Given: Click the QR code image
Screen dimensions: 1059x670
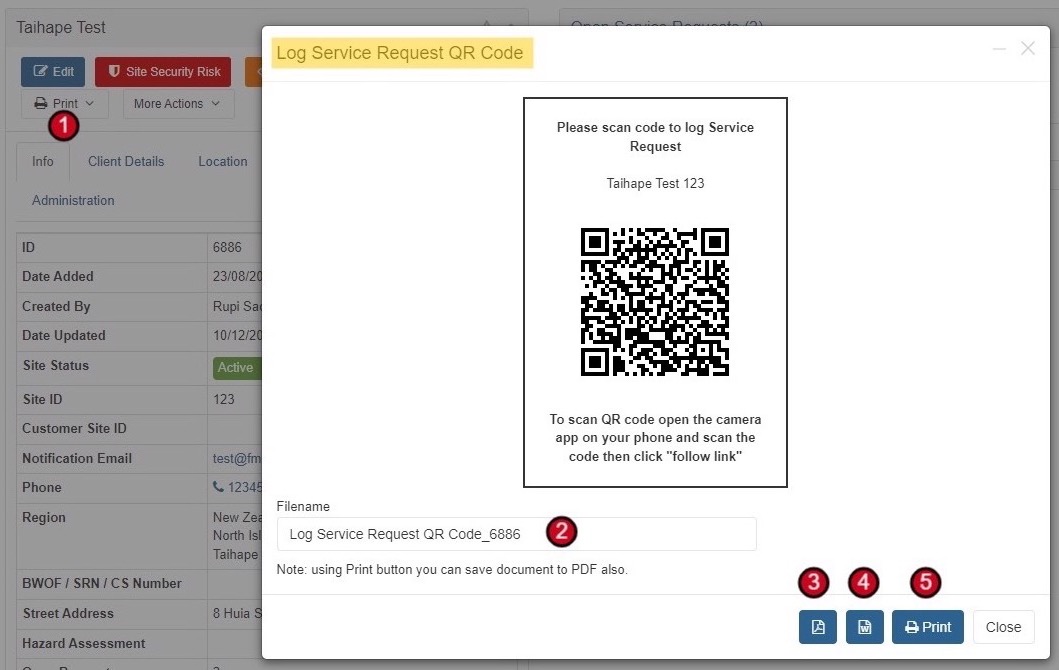Looking at the screenshot, I should 654,302.
